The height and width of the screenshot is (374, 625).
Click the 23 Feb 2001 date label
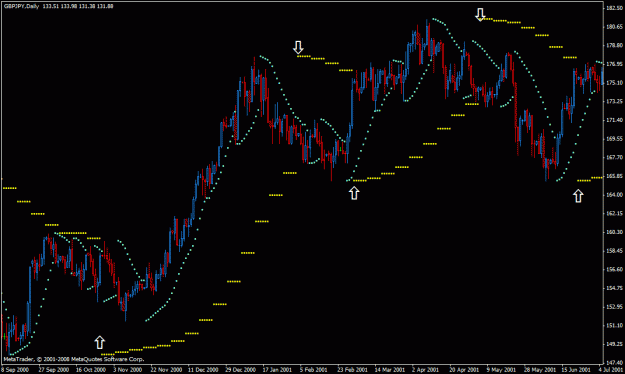pos(352,370)
